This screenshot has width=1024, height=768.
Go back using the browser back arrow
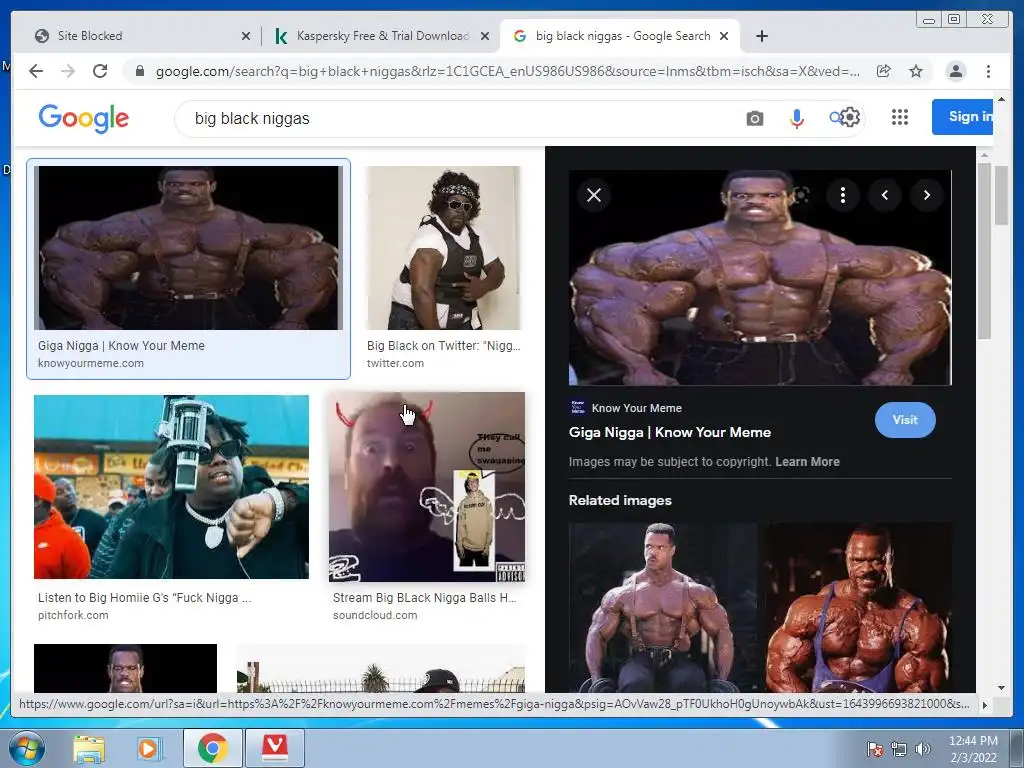(36, 71)
